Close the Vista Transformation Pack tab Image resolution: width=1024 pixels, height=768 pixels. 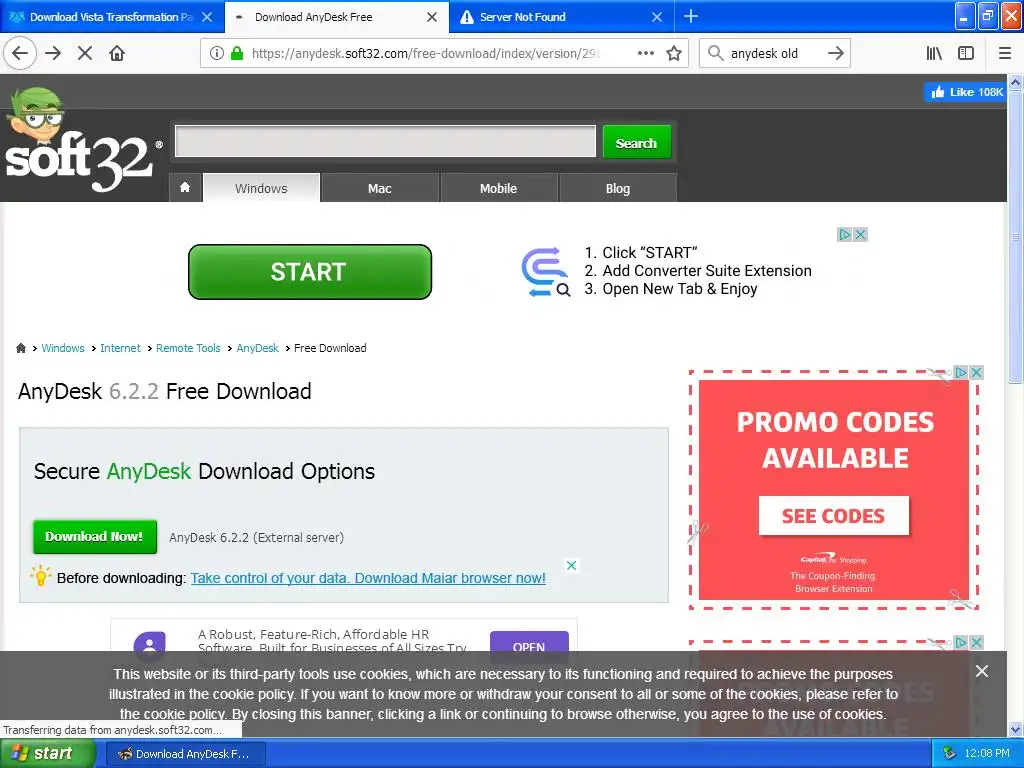tap(207, 17)
